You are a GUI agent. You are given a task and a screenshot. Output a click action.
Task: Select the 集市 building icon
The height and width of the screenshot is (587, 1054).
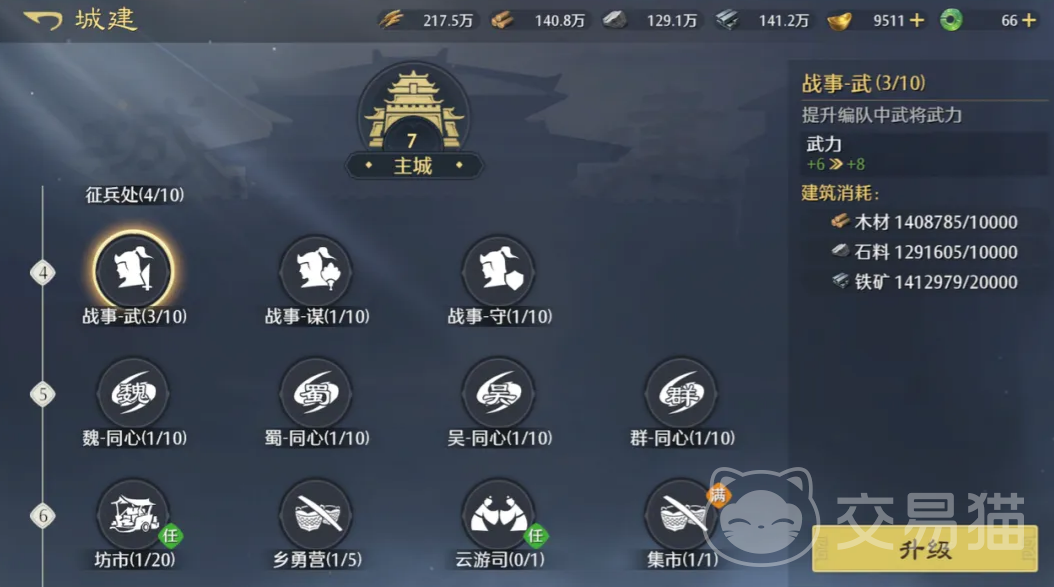click(x=682, y=515)
